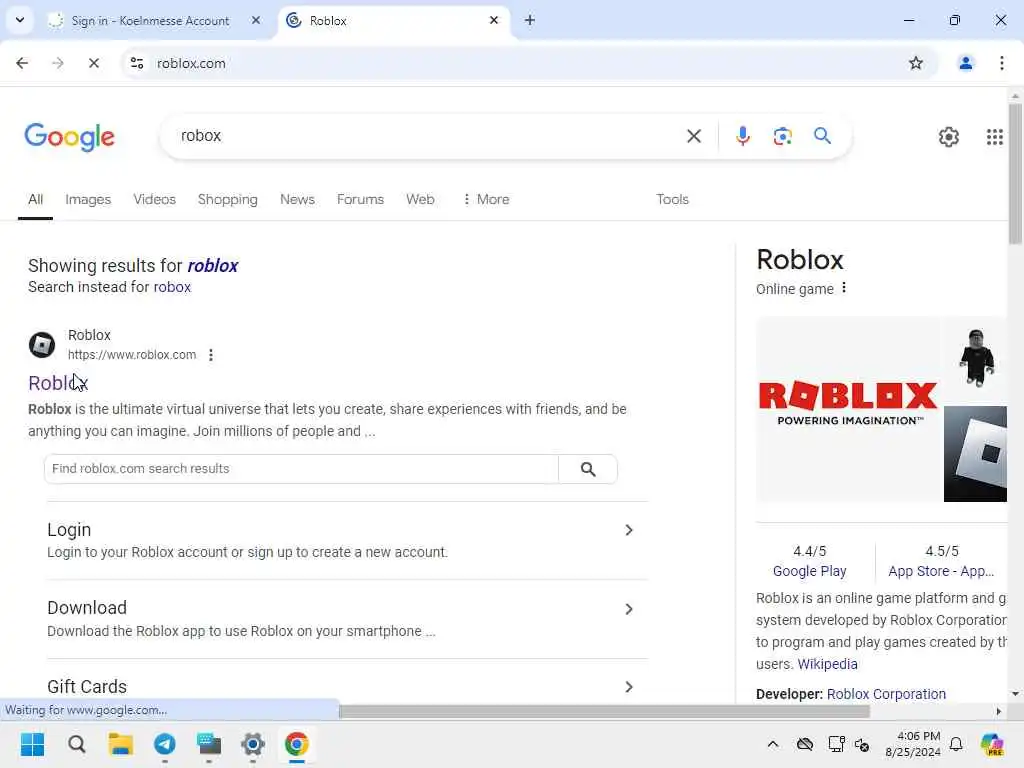Open the Download sitelink heading
This screenshot has width=1024, height=768.
point(87,608)
